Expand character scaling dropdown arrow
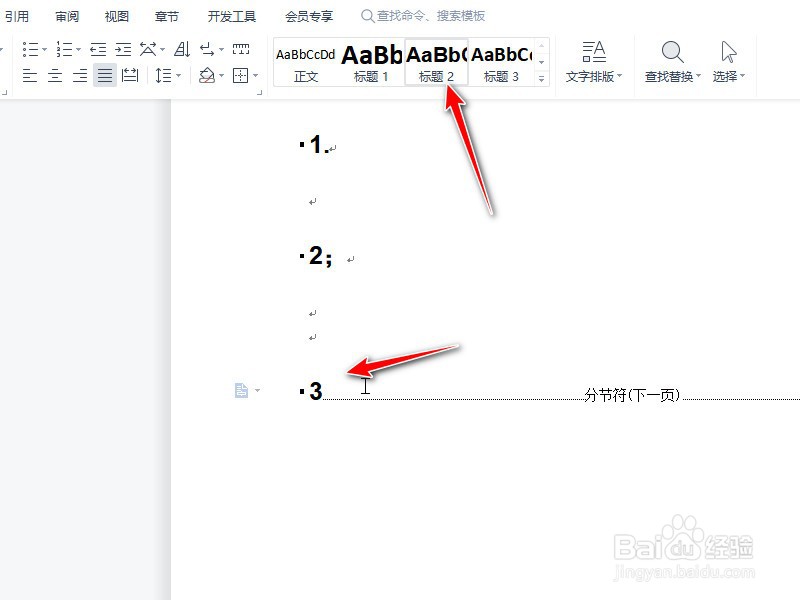This screenshot has width=800, height=600. [162, 49]
